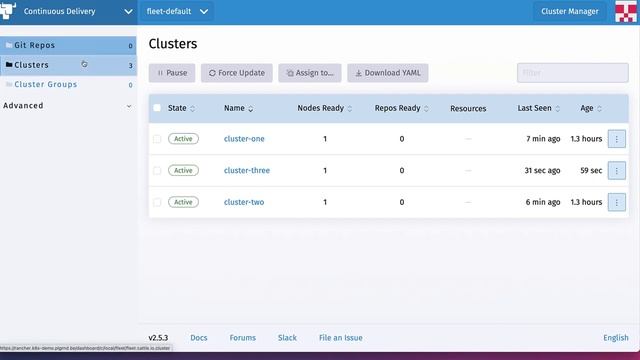640x360 pixels.
Task: Click the Active badge for cluster-one
Action: pyautogui.click(x=183, y=139)
